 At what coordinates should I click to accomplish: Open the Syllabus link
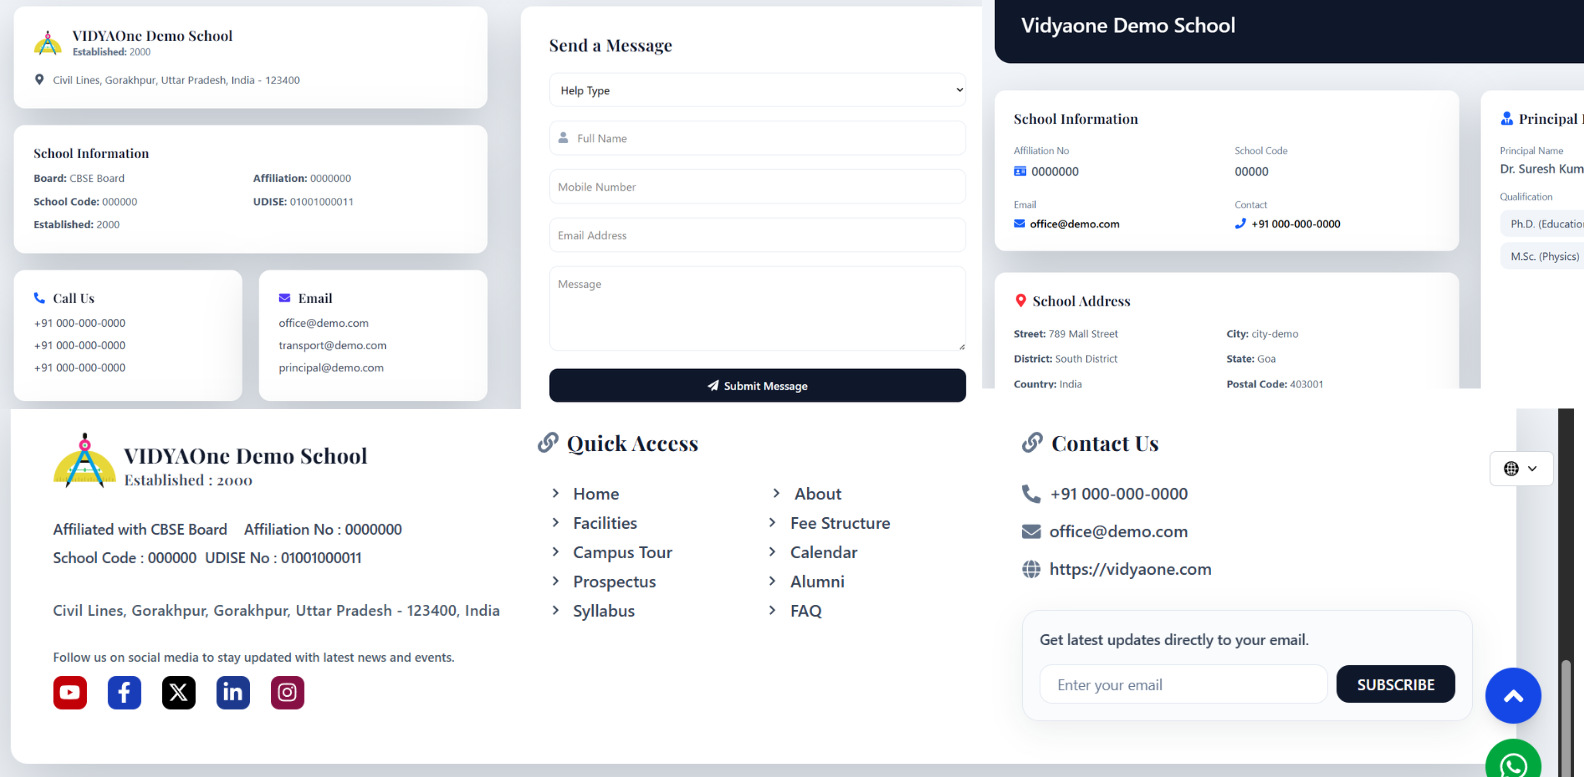(x=604, y=611)
